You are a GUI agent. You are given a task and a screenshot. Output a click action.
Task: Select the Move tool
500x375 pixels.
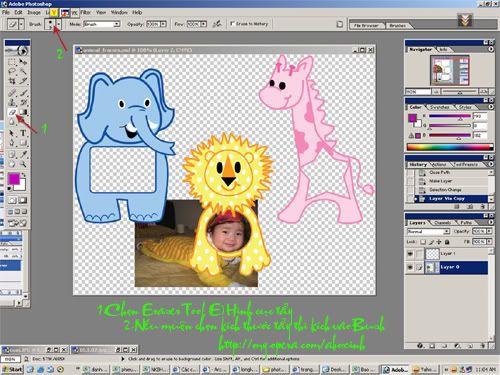pos(23,62)
